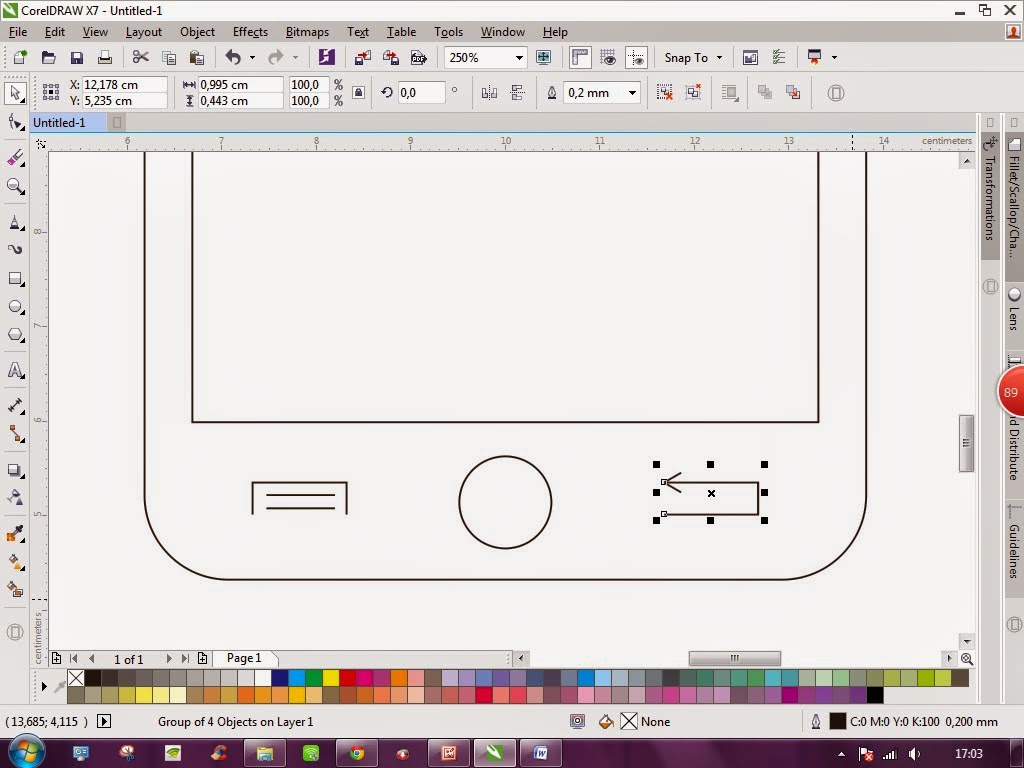This screenshot has height=768, width=1024.
Task: Select the Shape edit tool
Action: (x=15, y=123)
